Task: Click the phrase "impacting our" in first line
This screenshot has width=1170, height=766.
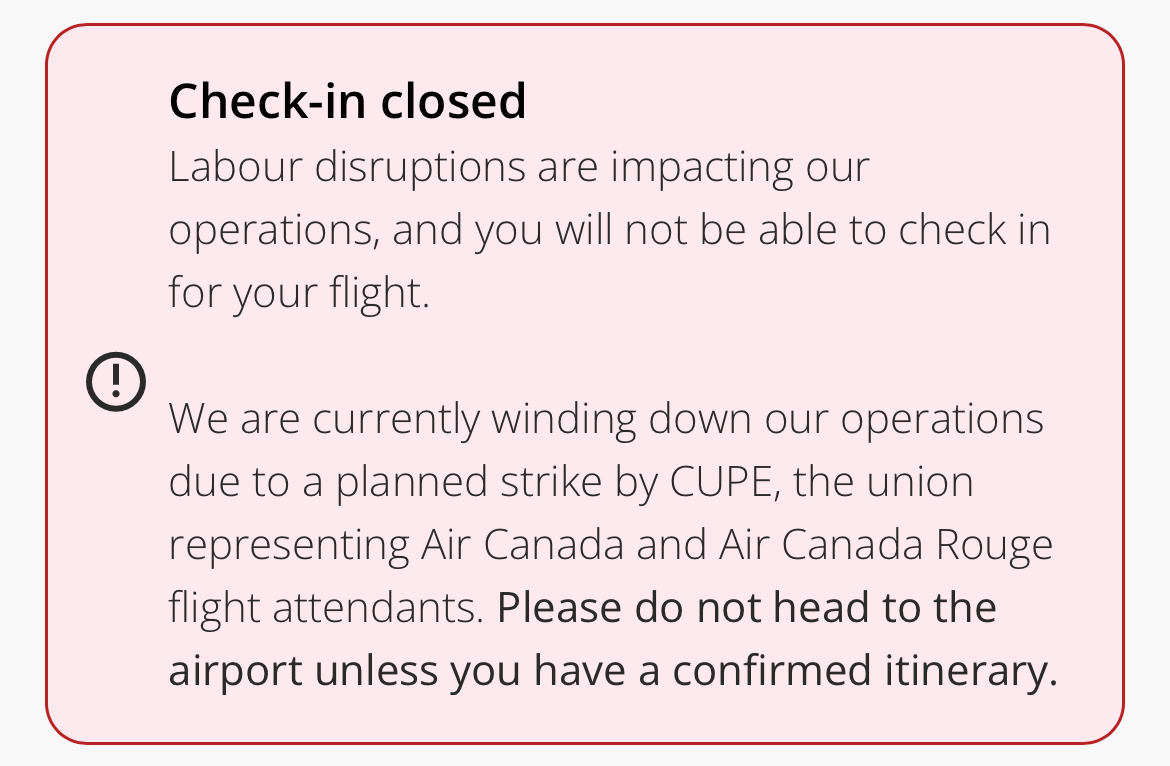Action: [740, 167]
